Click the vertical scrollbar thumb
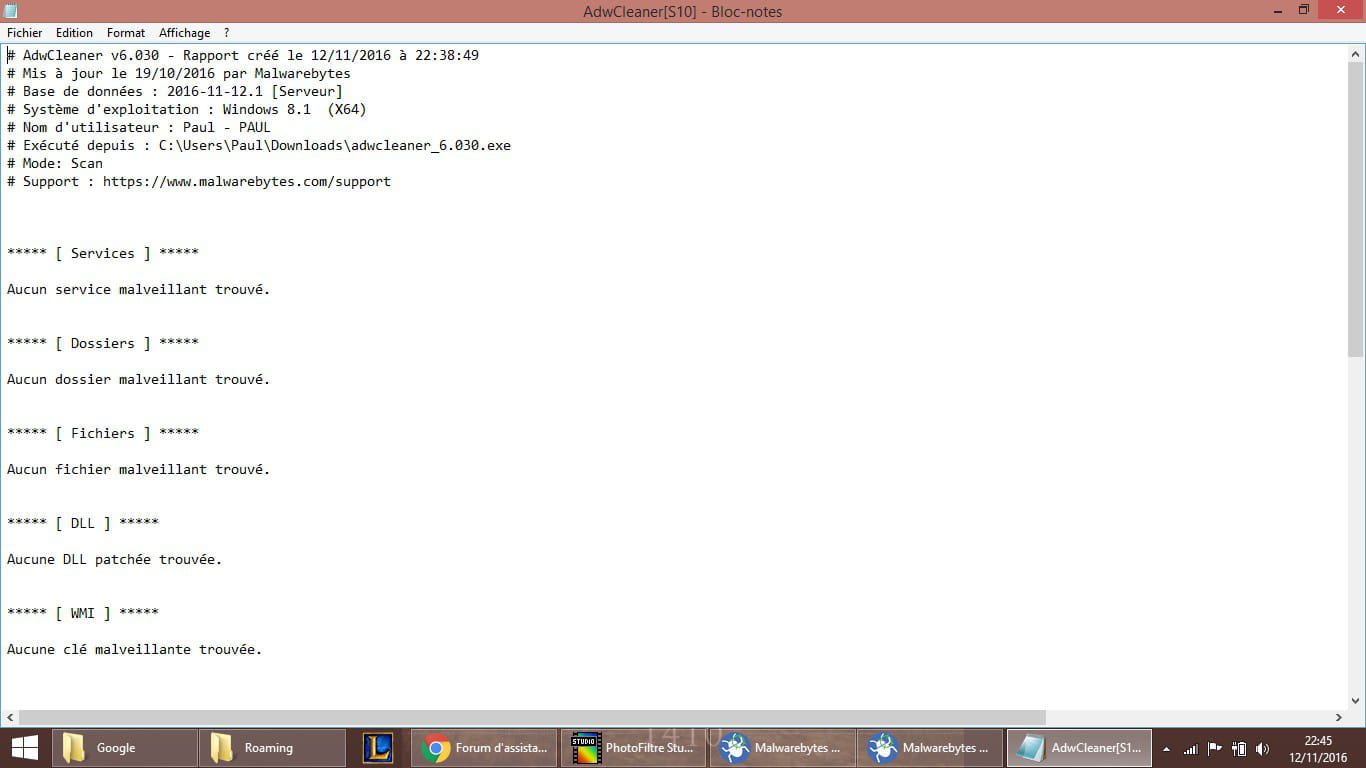The width and height of the screenshot is (1366, 768). click(1356, 209)
